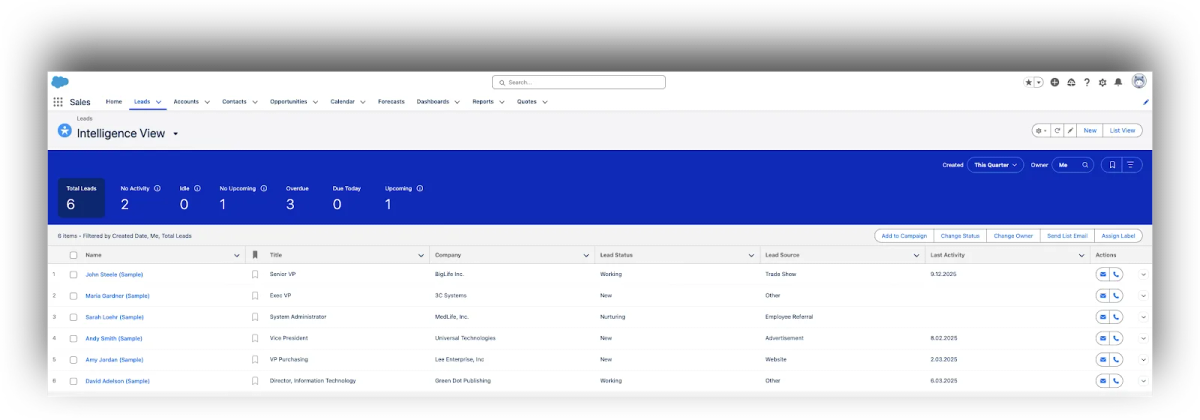Call John Steele via phone icon
The width and height of the screenshot is (1200, 420).
point(1116,273)
